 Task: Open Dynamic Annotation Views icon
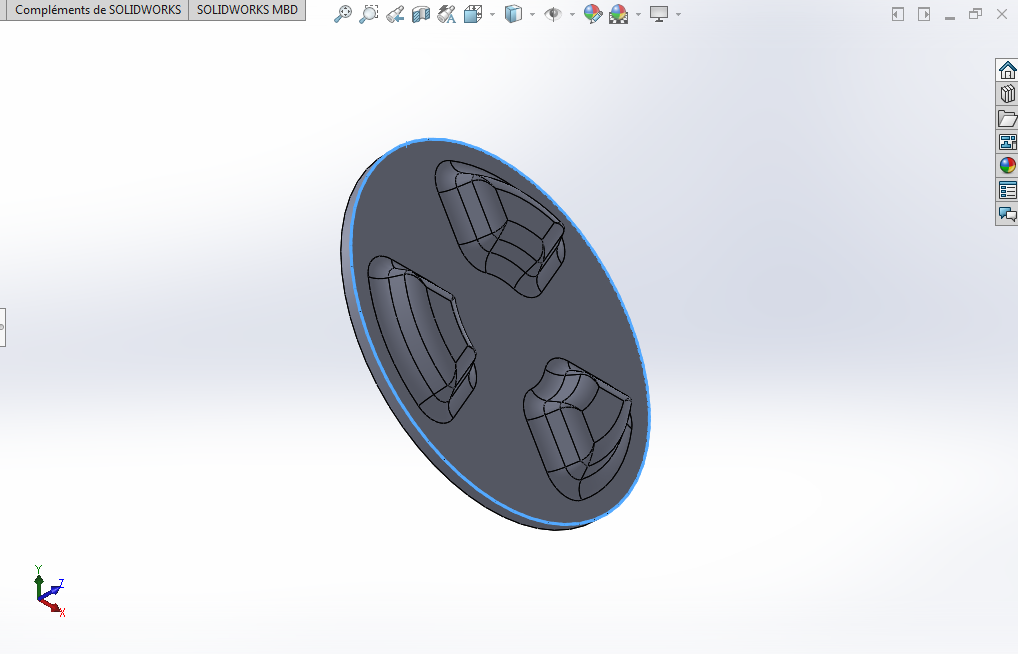(x=447, y=14)
